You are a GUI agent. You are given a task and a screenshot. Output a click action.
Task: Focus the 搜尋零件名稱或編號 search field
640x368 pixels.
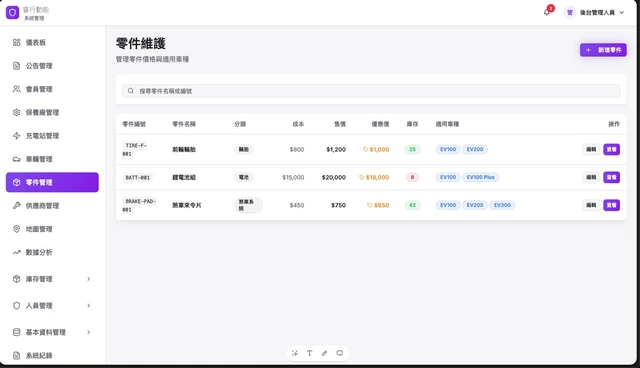[x=371, y=91]
